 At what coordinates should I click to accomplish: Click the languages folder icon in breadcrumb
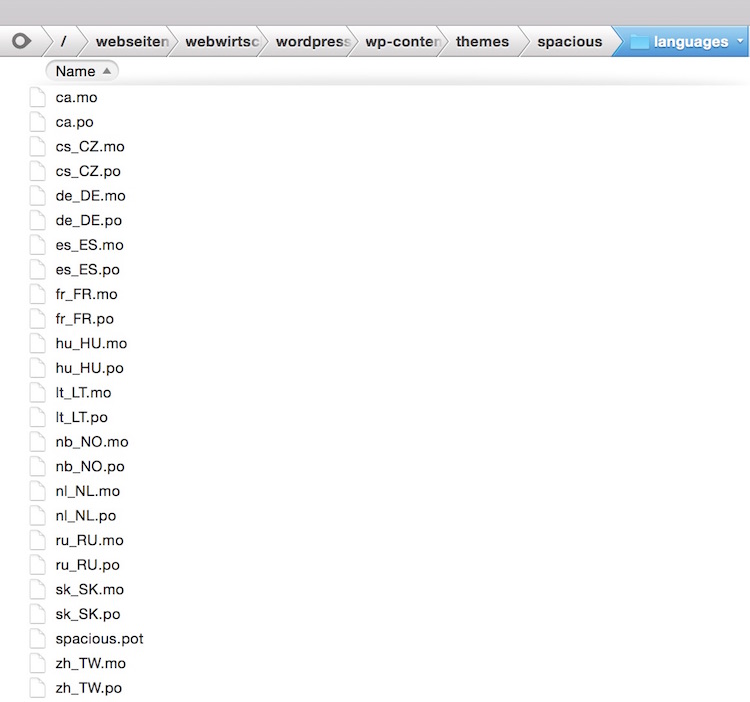pos(639,42)
